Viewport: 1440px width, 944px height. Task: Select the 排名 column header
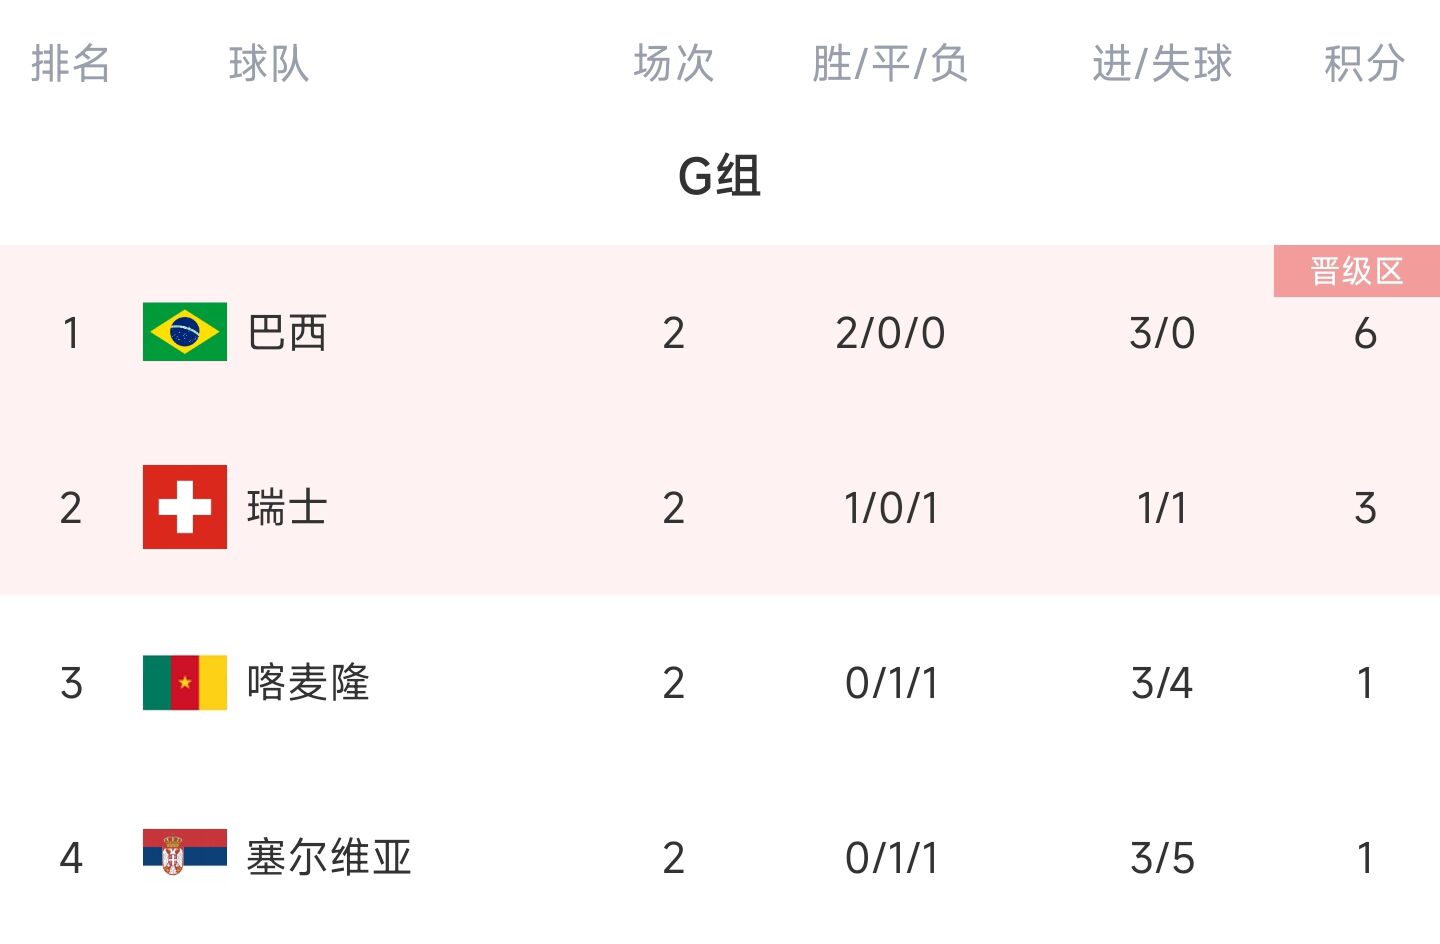click(70, 63)
